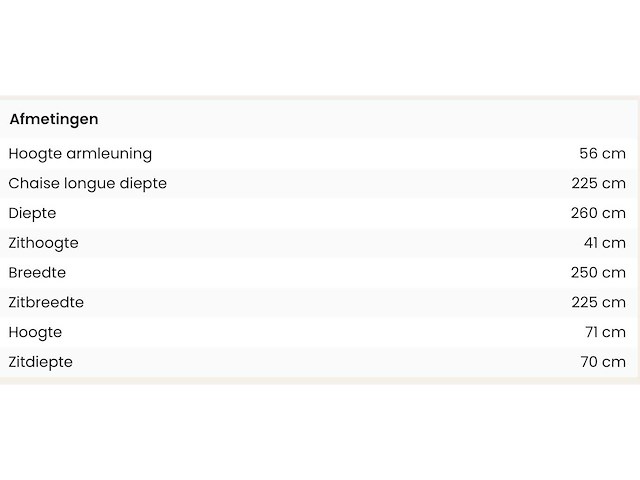Click the Zitdiepte label
Image resolution: width=640 pixels, height=480 pixels.
pyautogui.click(x=41, y=362)
